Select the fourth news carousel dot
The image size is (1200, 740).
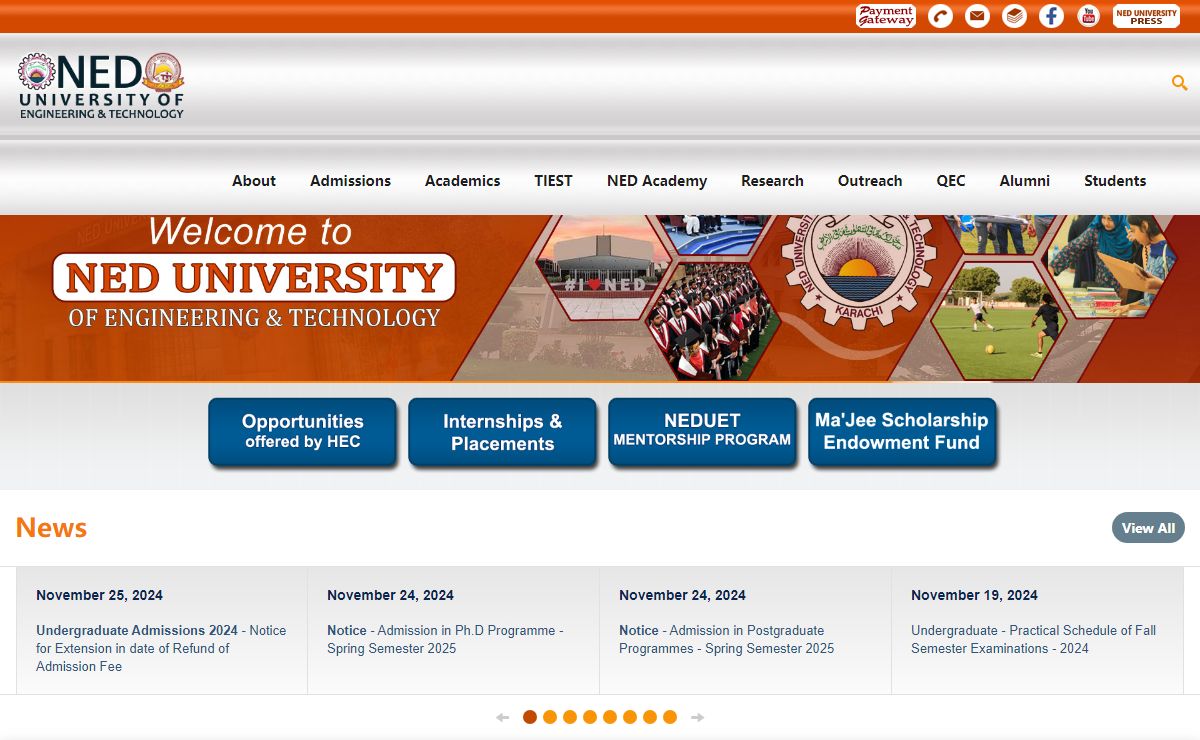(x=590, y=717)
